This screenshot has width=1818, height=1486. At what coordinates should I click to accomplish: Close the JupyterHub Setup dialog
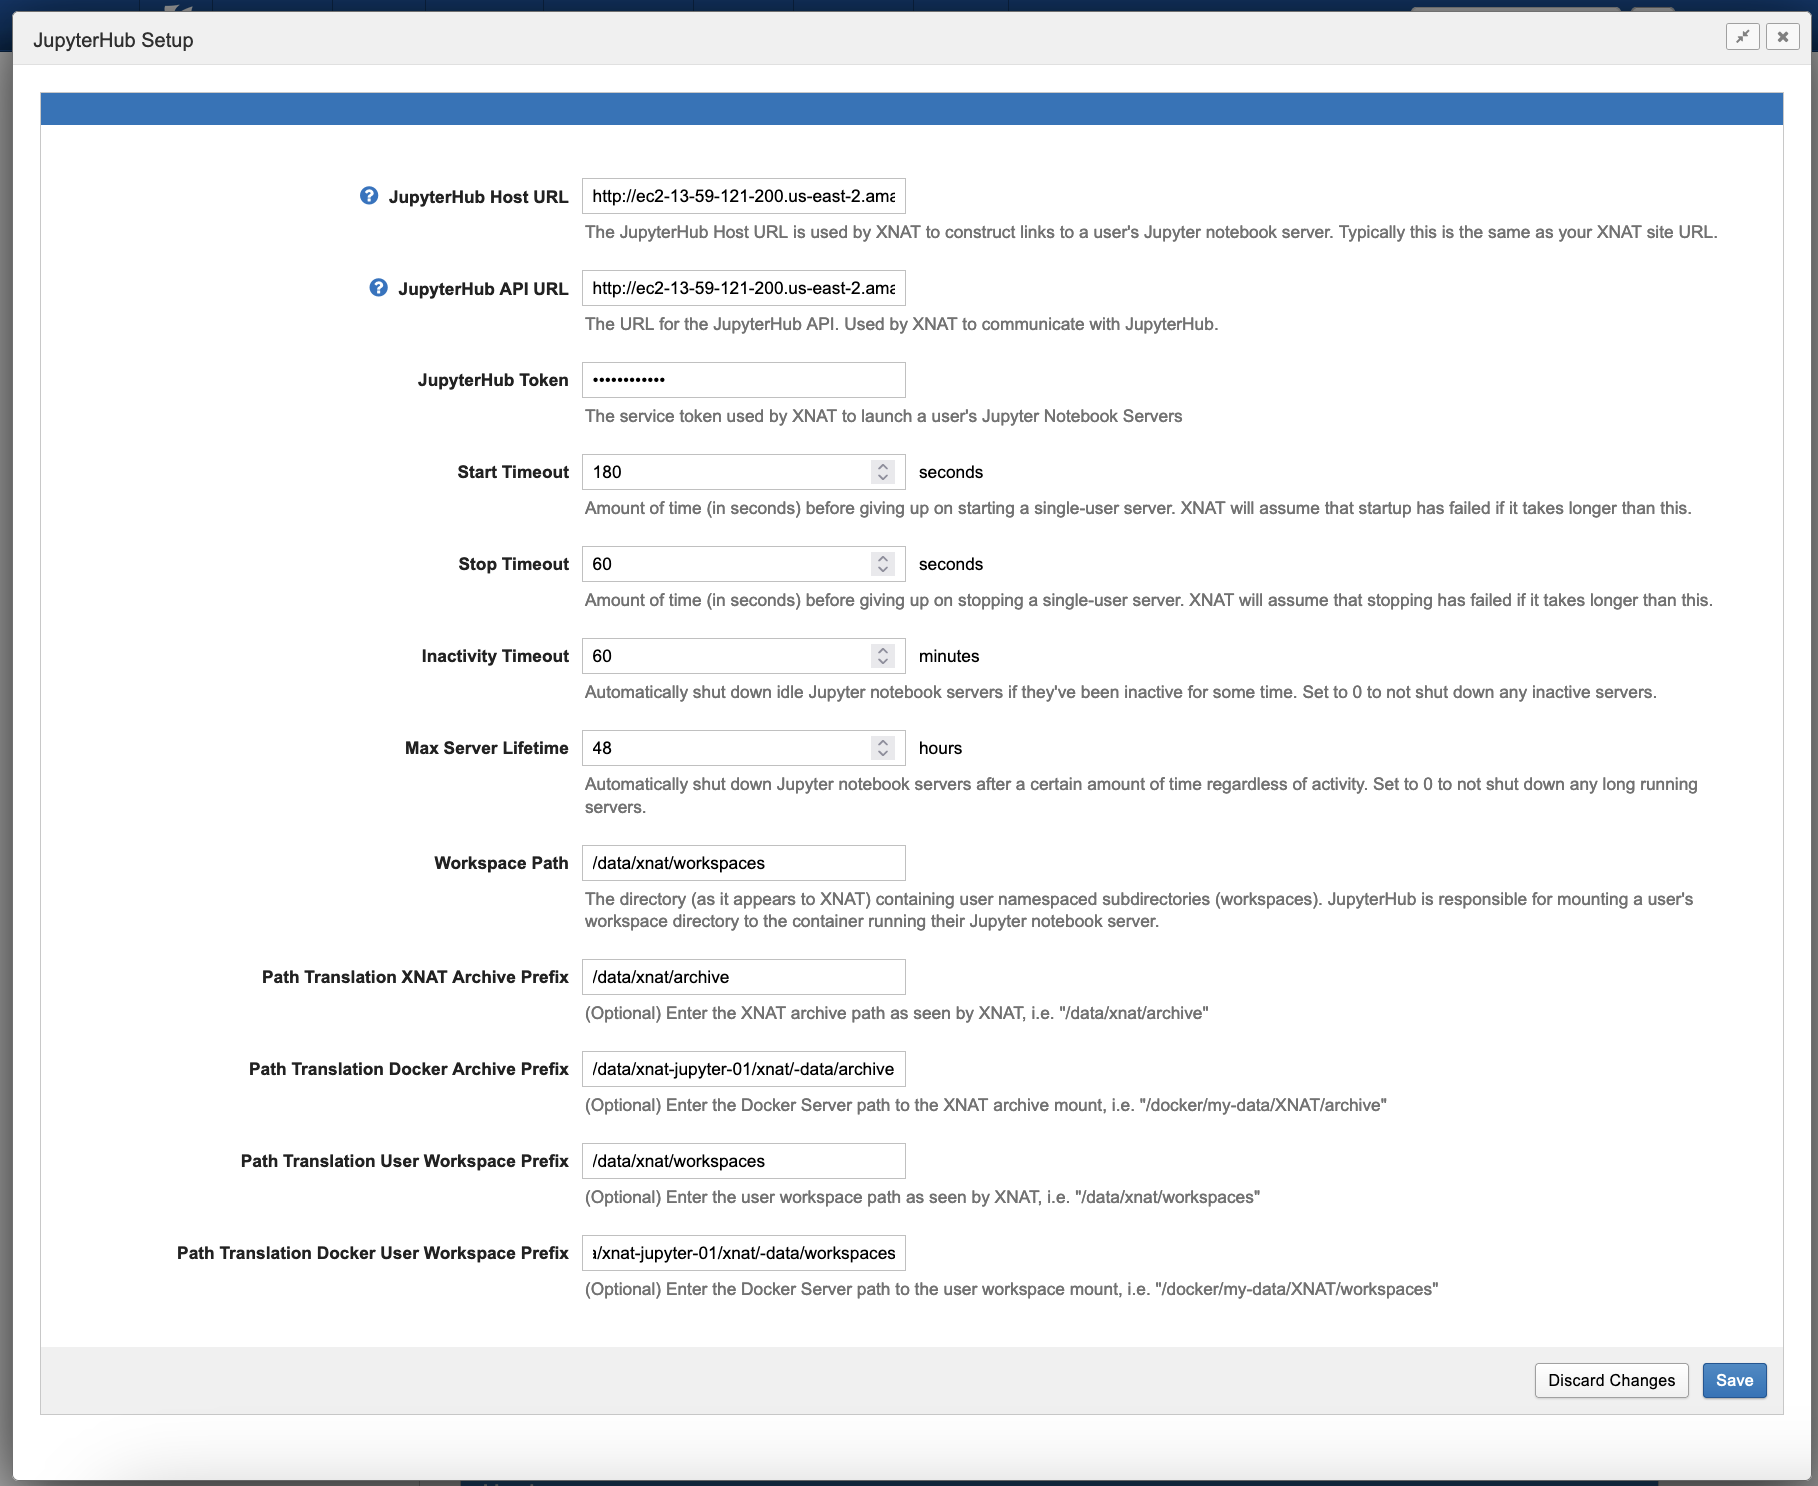pos(1782,37)
